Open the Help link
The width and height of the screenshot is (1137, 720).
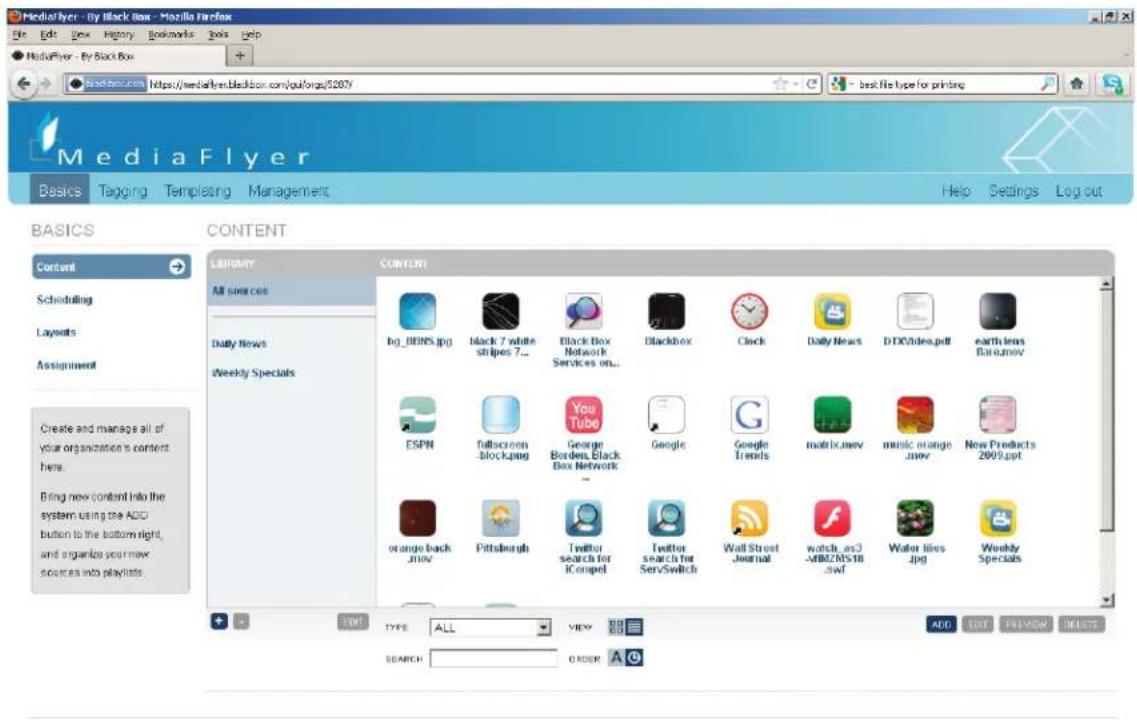tap(956, 191)
